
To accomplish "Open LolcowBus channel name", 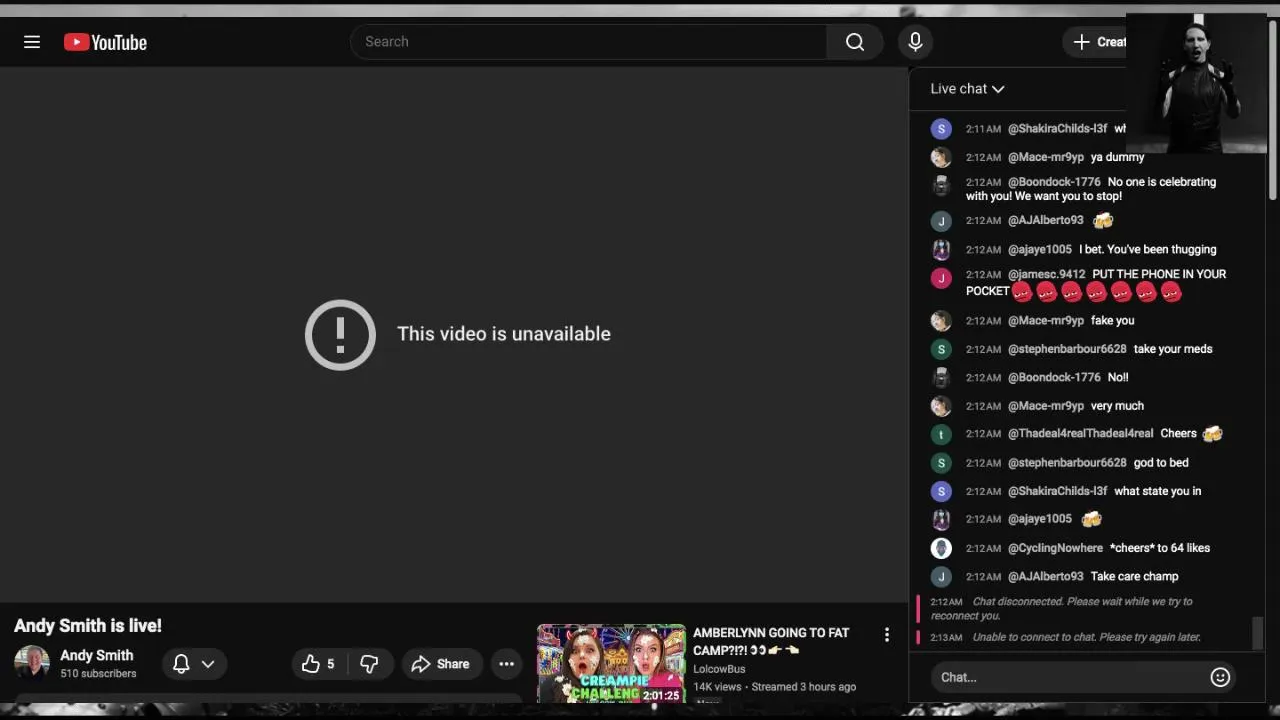I will [719, 669].
